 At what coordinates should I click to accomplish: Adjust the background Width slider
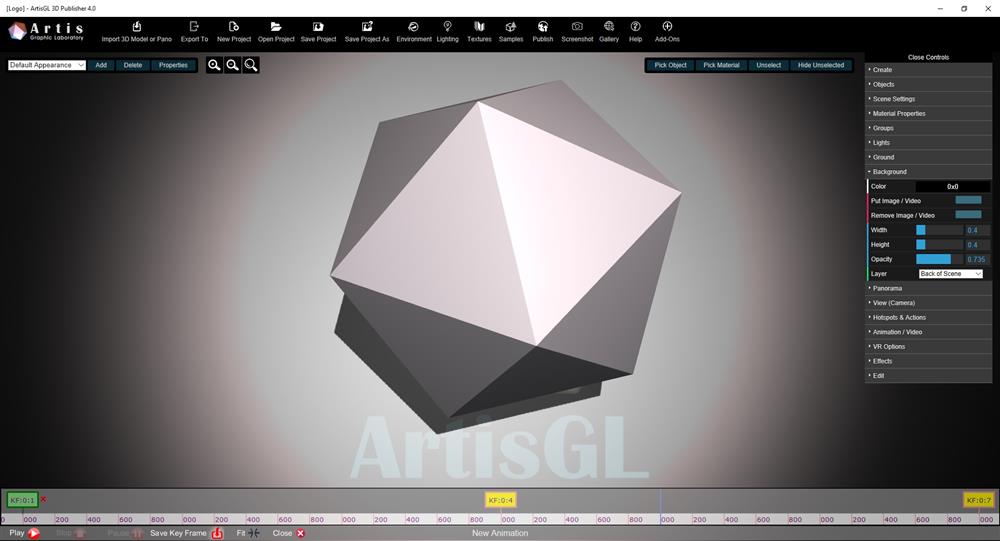click(x=939, y=230)
